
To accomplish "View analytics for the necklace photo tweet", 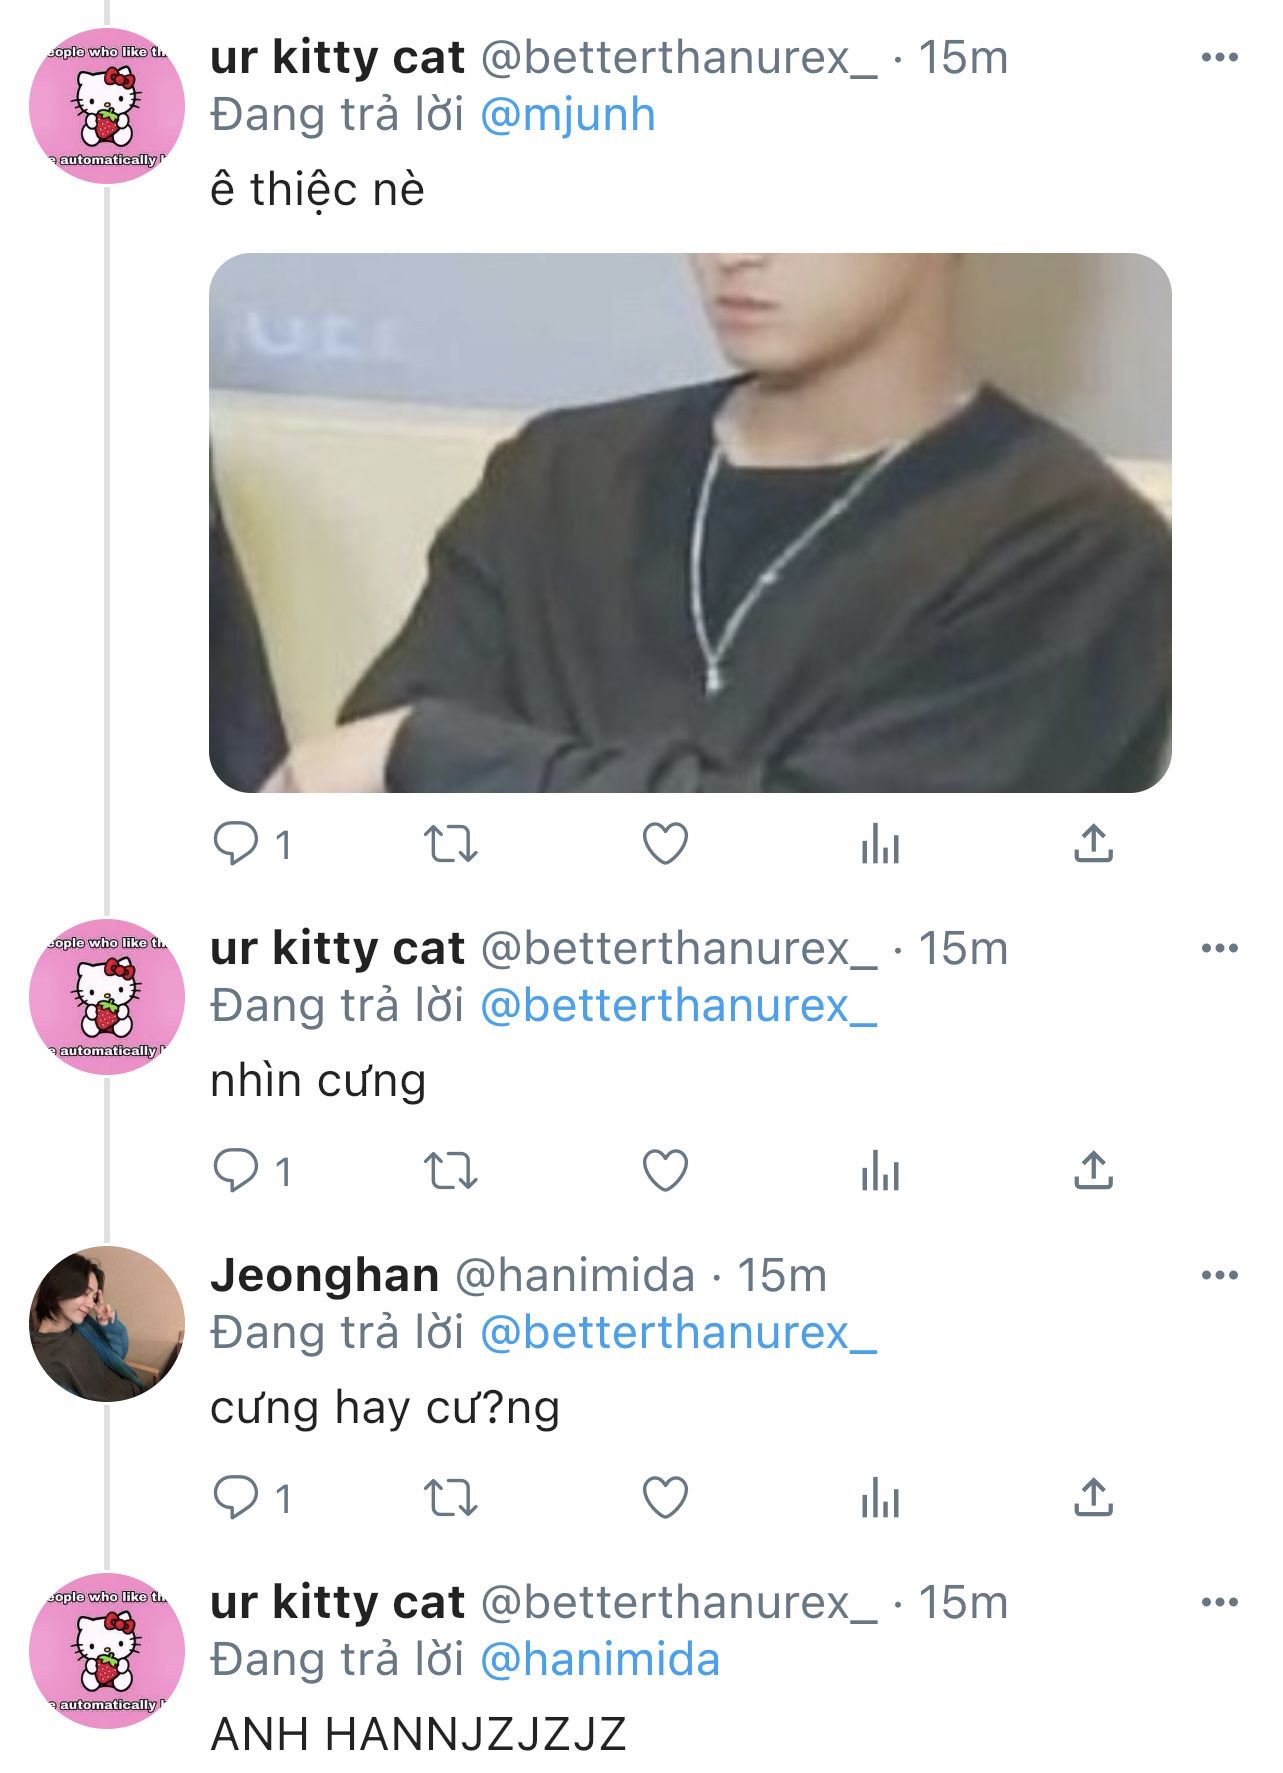I will [x=880, y=844].
